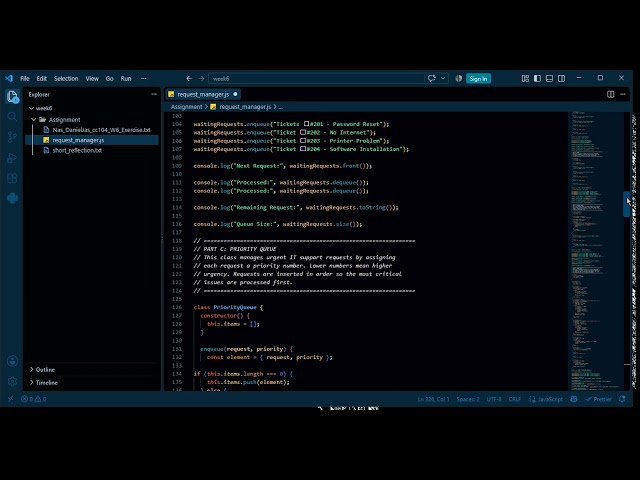Click the Copilot status icon in status bar
This screenshot has width=640, height=480.
pyautogui.click(x=573, y=399)
